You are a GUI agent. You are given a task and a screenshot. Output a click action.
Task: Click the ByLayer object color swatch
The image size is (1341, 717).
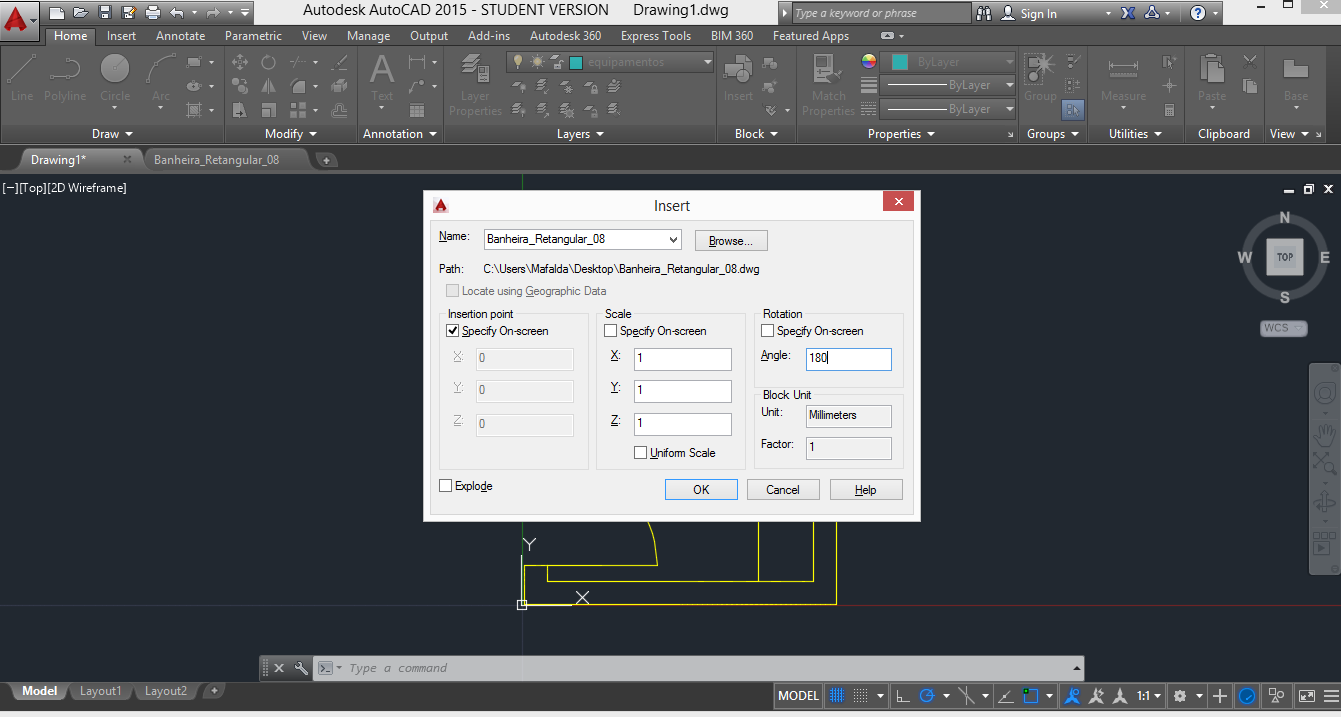900,62
